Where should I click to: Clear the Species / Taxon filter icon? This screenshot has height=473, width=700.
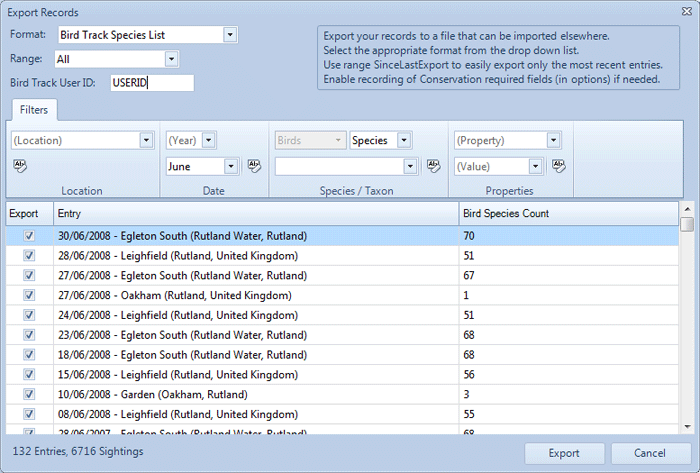[433, 166]
